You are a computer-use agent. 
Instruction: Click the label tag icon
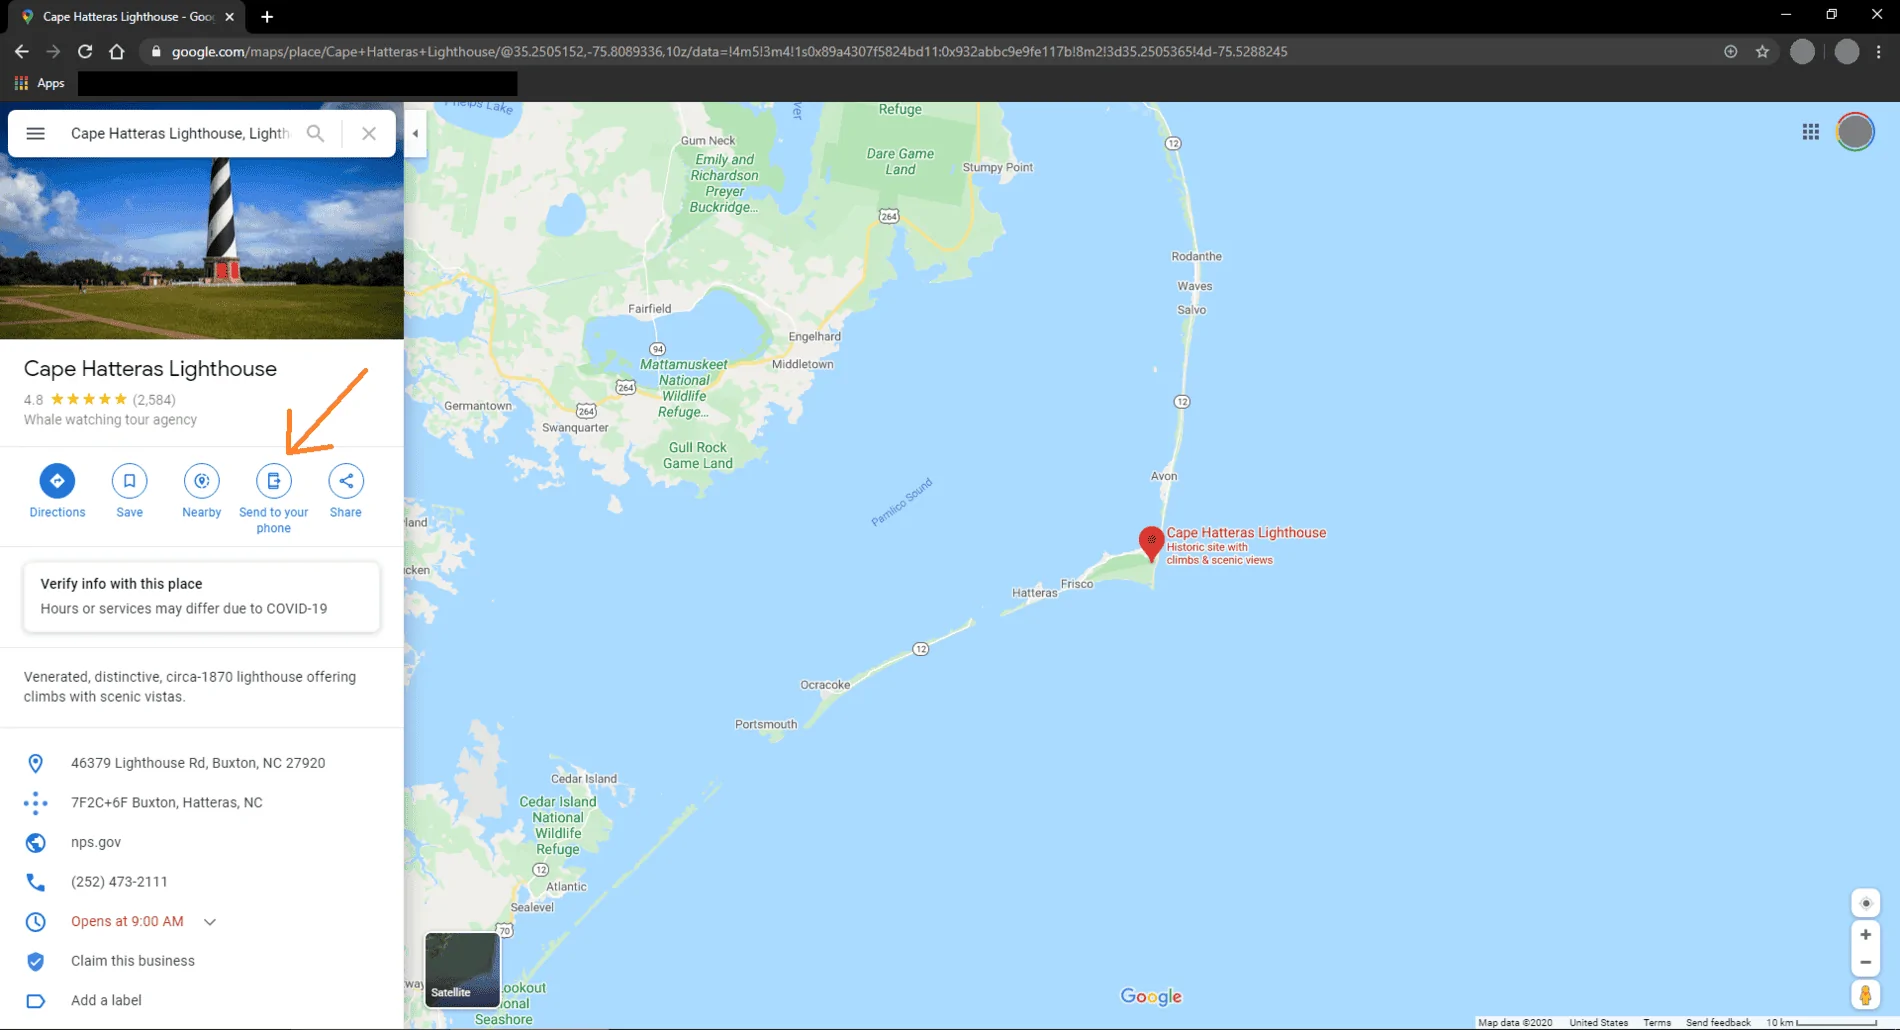pyautogui.click(x=35, y=1001)
